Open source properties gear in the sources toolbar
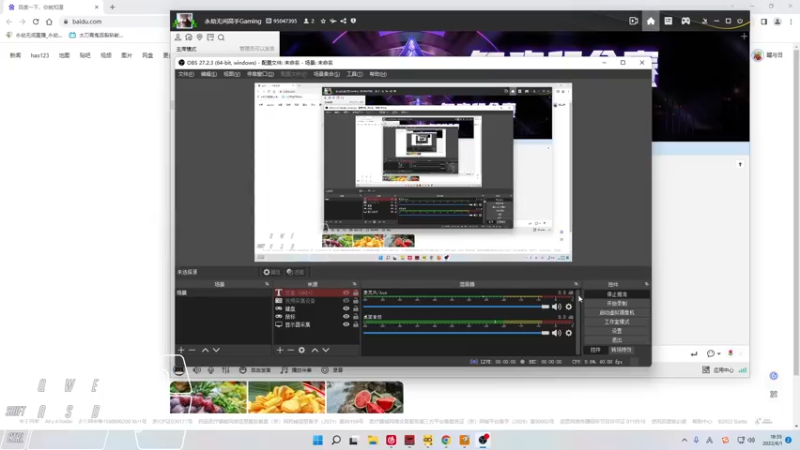This screenshot has width=800, height=450. 302,350
